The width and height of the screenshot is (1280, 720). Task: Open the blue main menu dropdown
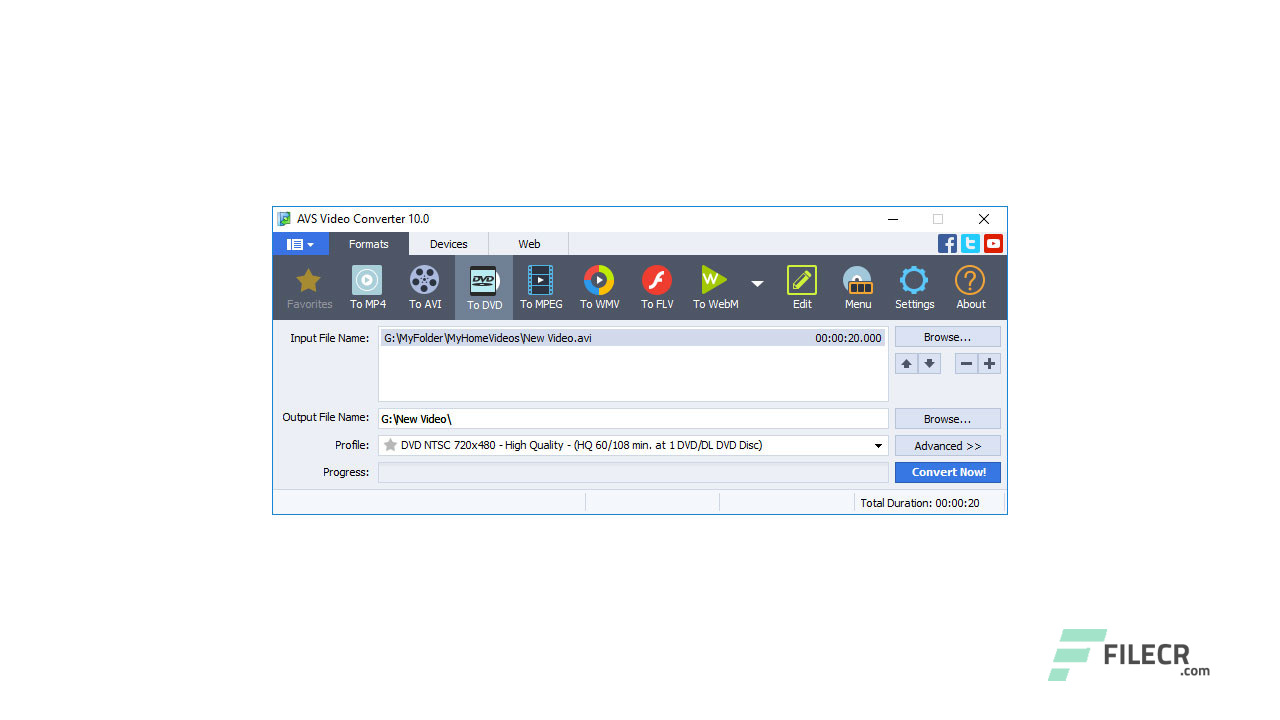pyautogui.click(x=300, y=244)
